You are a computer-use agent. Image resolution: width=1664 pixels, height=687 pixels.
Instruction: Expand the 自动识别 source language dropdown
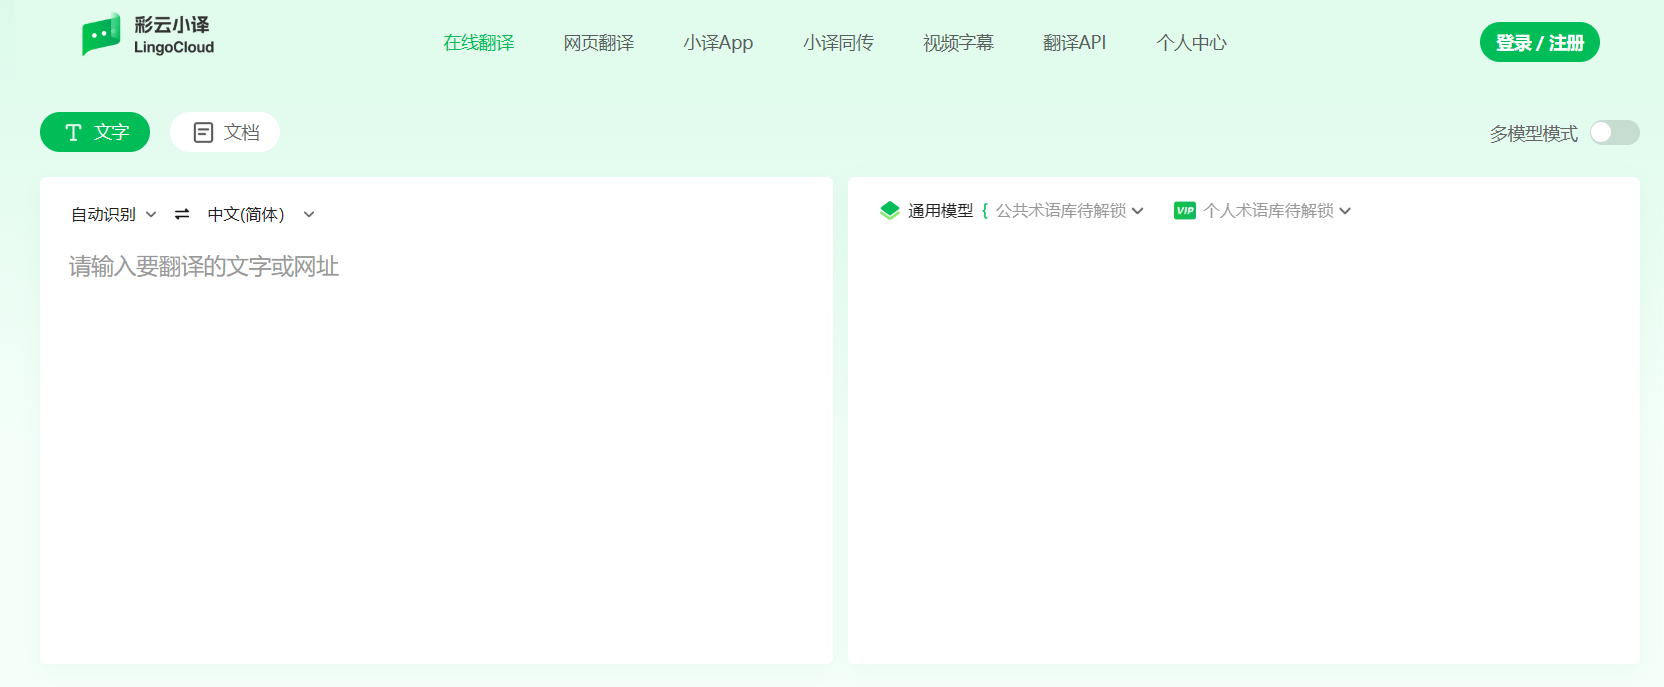coord(113,214)
